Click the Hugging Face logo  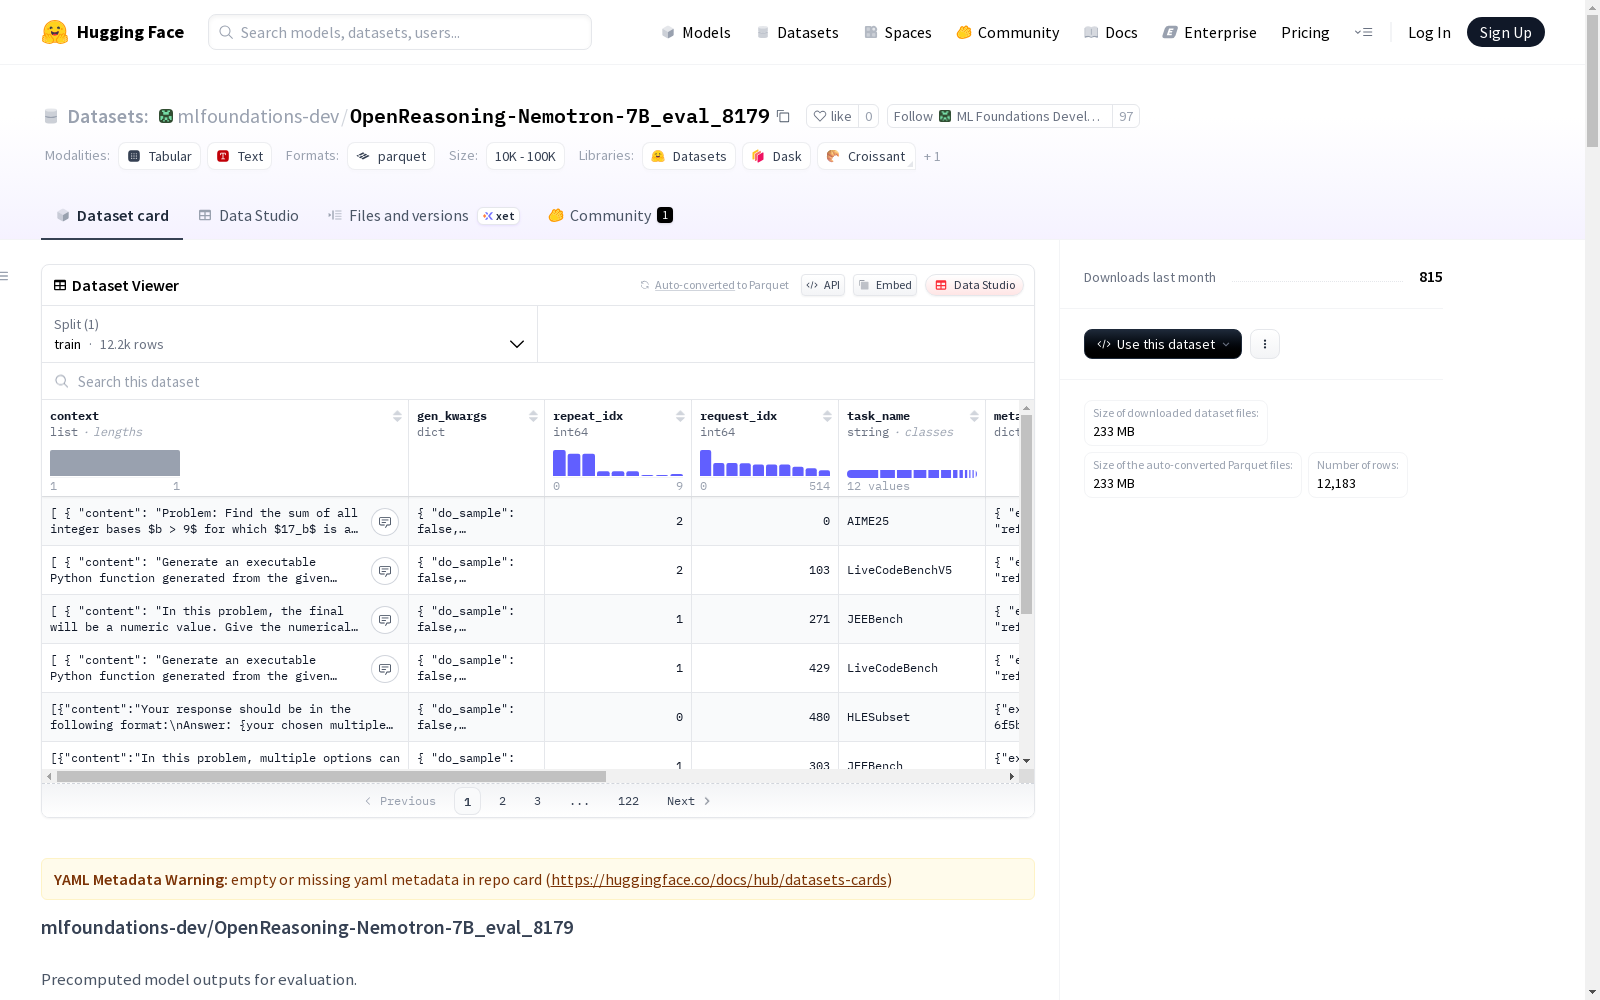(113, 32)
